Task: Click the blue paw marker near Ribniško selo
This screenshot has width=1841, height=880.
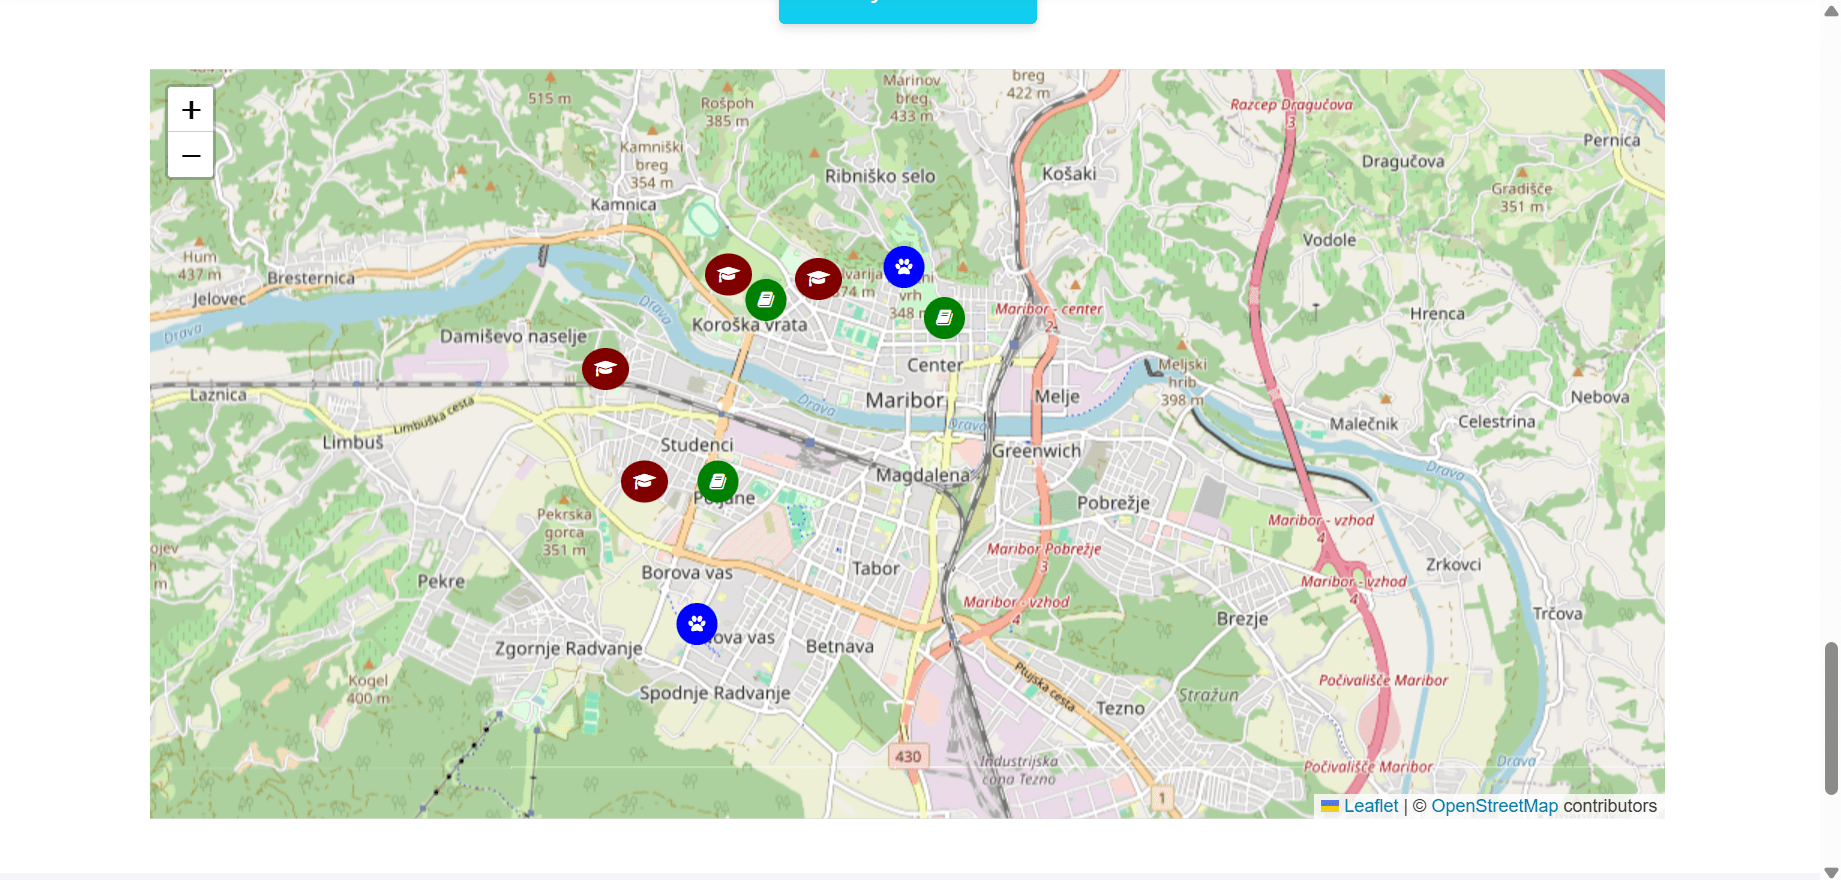Action: (x=904, y=267)
